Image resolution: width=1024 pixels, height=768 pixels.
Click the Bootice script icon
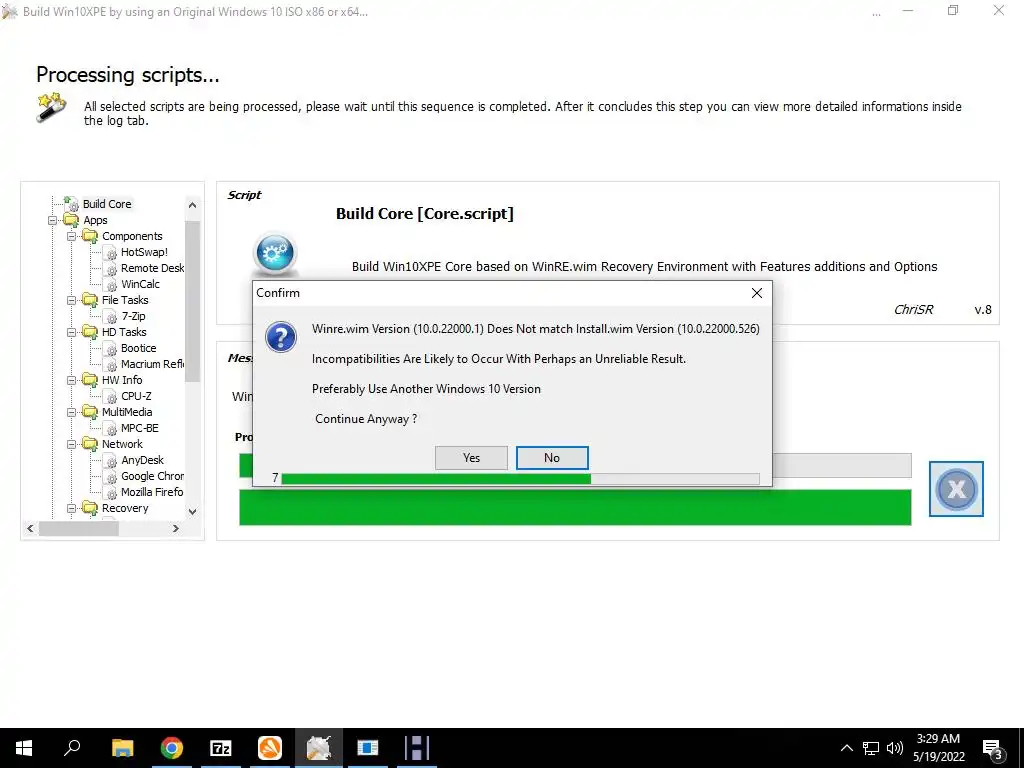click(110, 349)
